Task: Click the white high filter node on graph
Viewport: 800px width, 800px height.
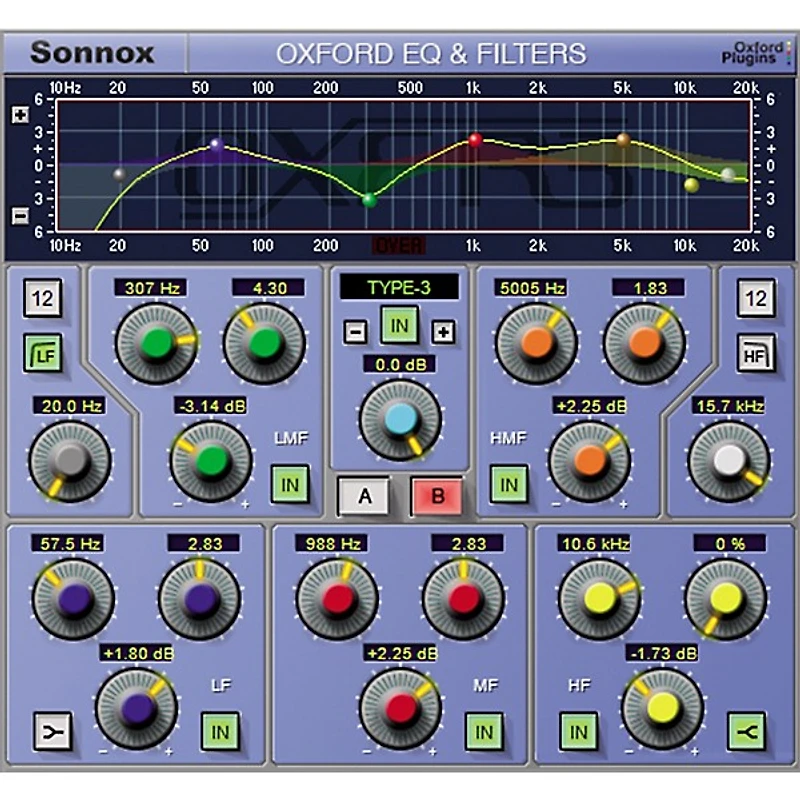Action: click(729, 174)
